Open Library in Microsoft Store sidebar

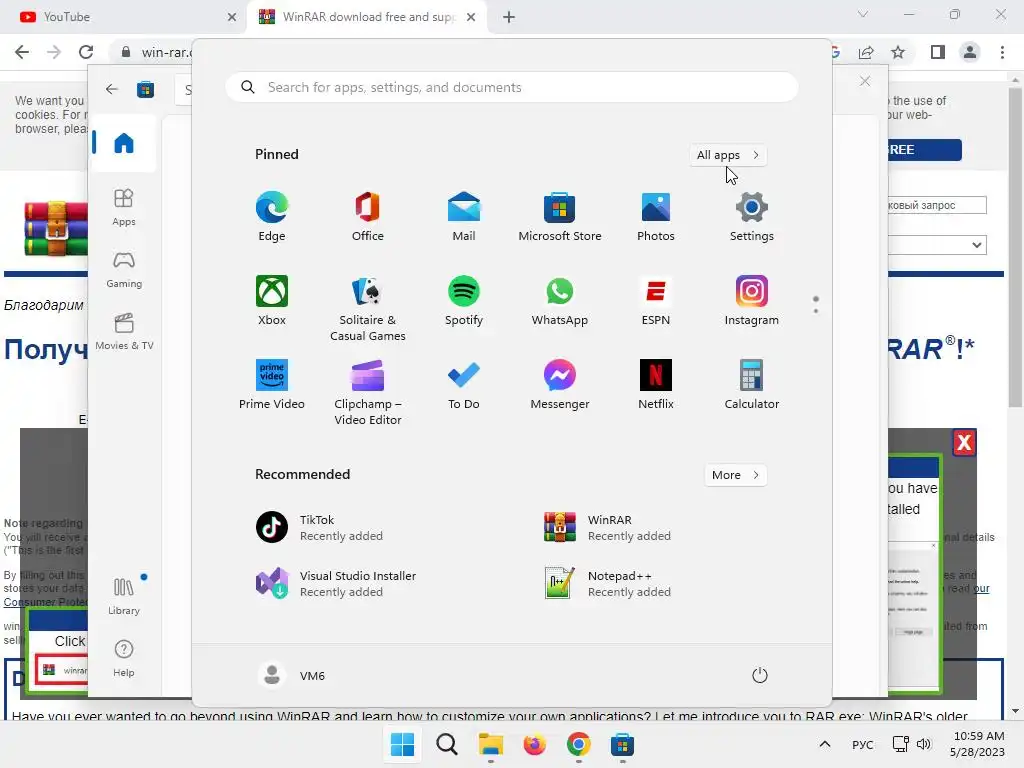point(123,596)
